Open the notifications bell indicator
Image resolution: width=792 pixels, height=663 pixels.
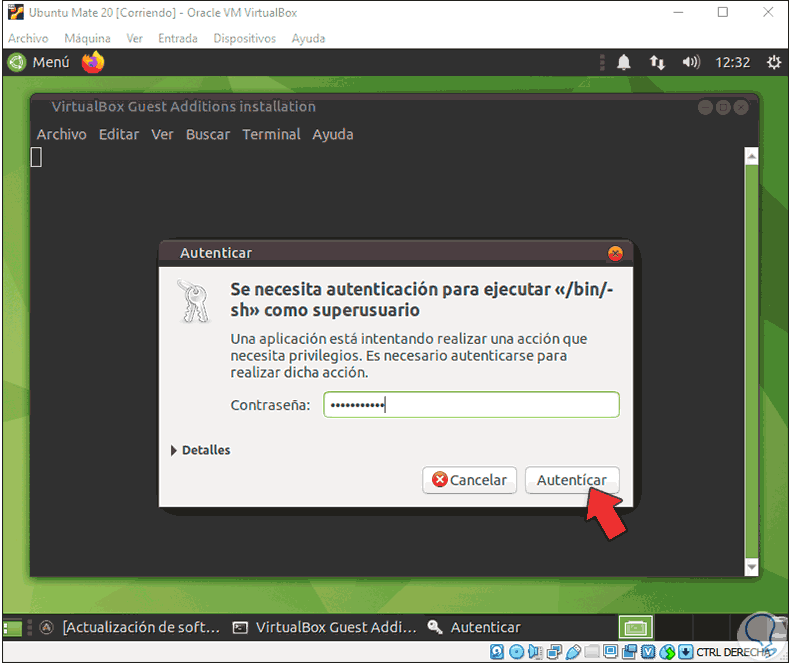coord(624,63)
